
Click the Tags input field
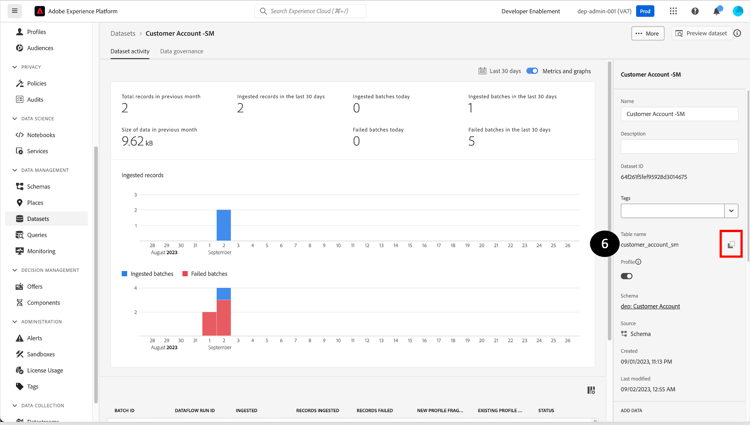click(673, 211)
